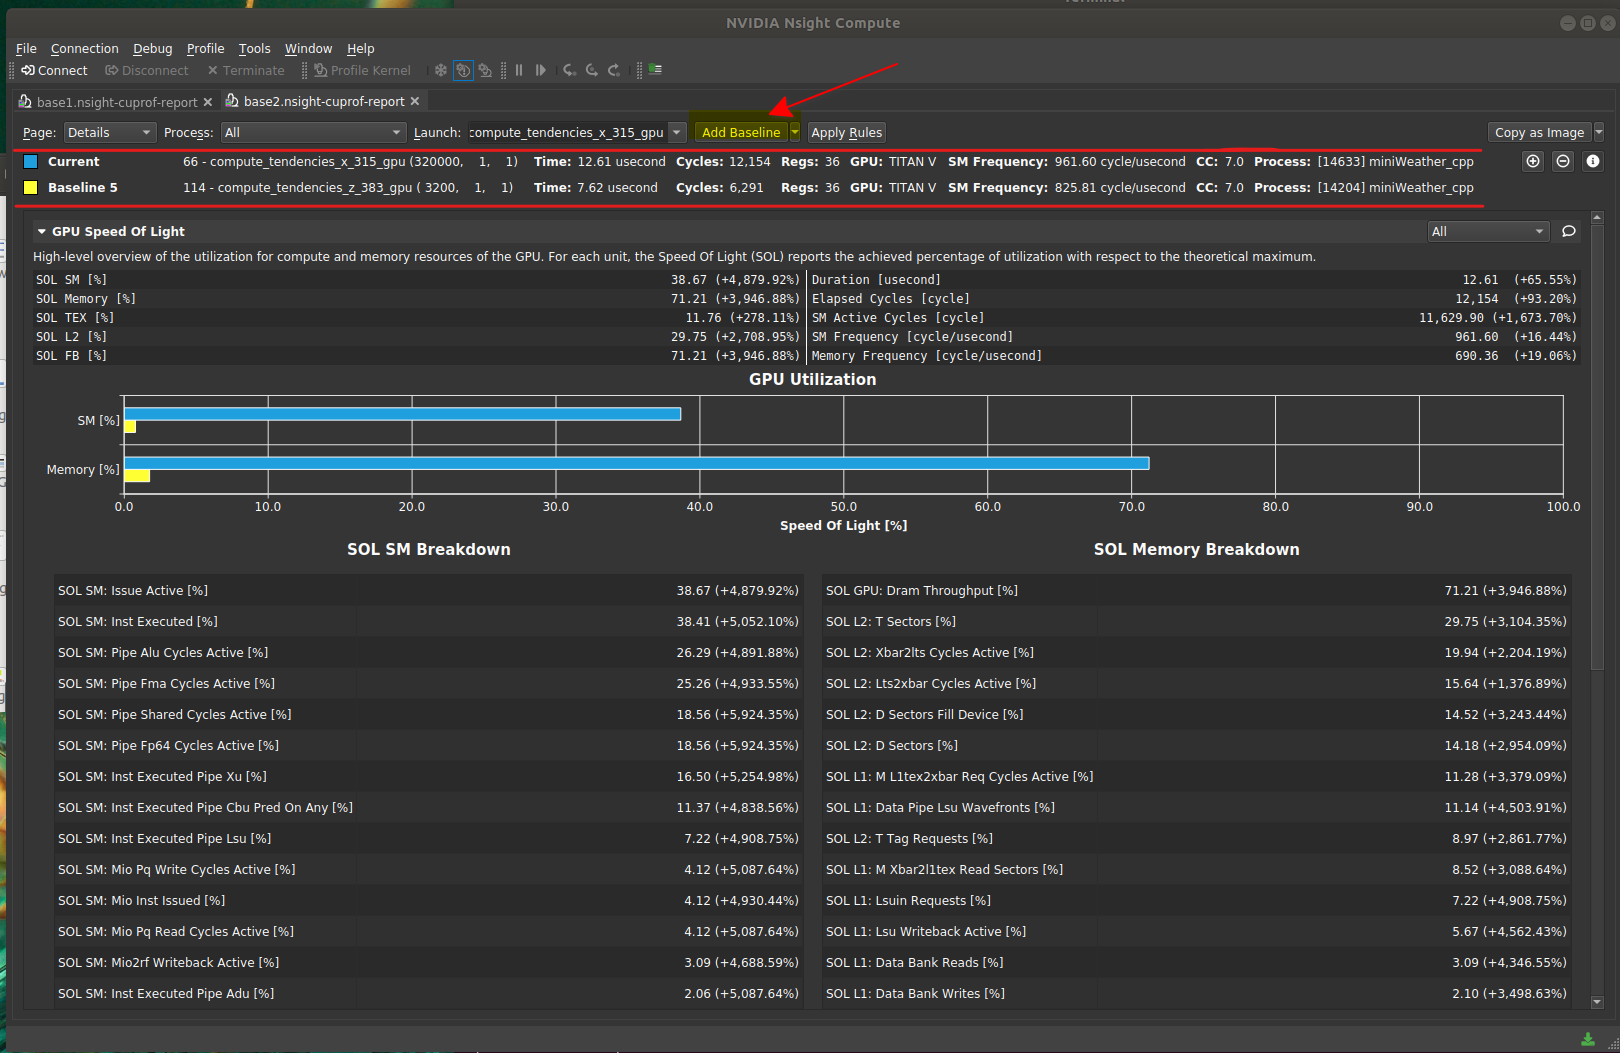Click the Apply Rules button
This screenshot has height=1053, width=1620.
846,132
